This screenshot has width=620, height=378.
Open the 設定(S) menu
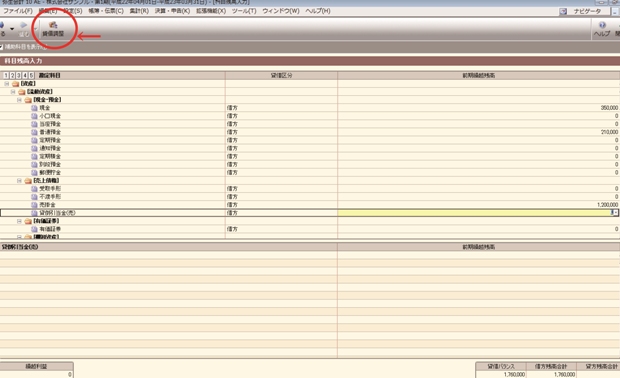73,11
